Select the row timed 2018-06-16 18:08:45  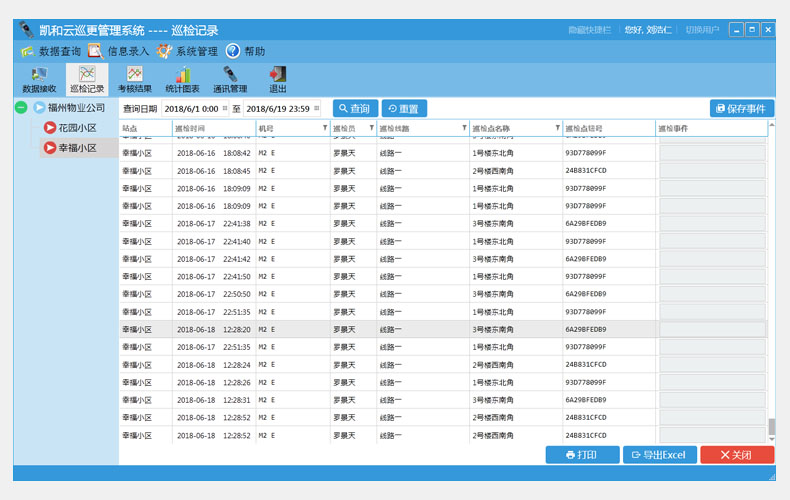(443, 171)
